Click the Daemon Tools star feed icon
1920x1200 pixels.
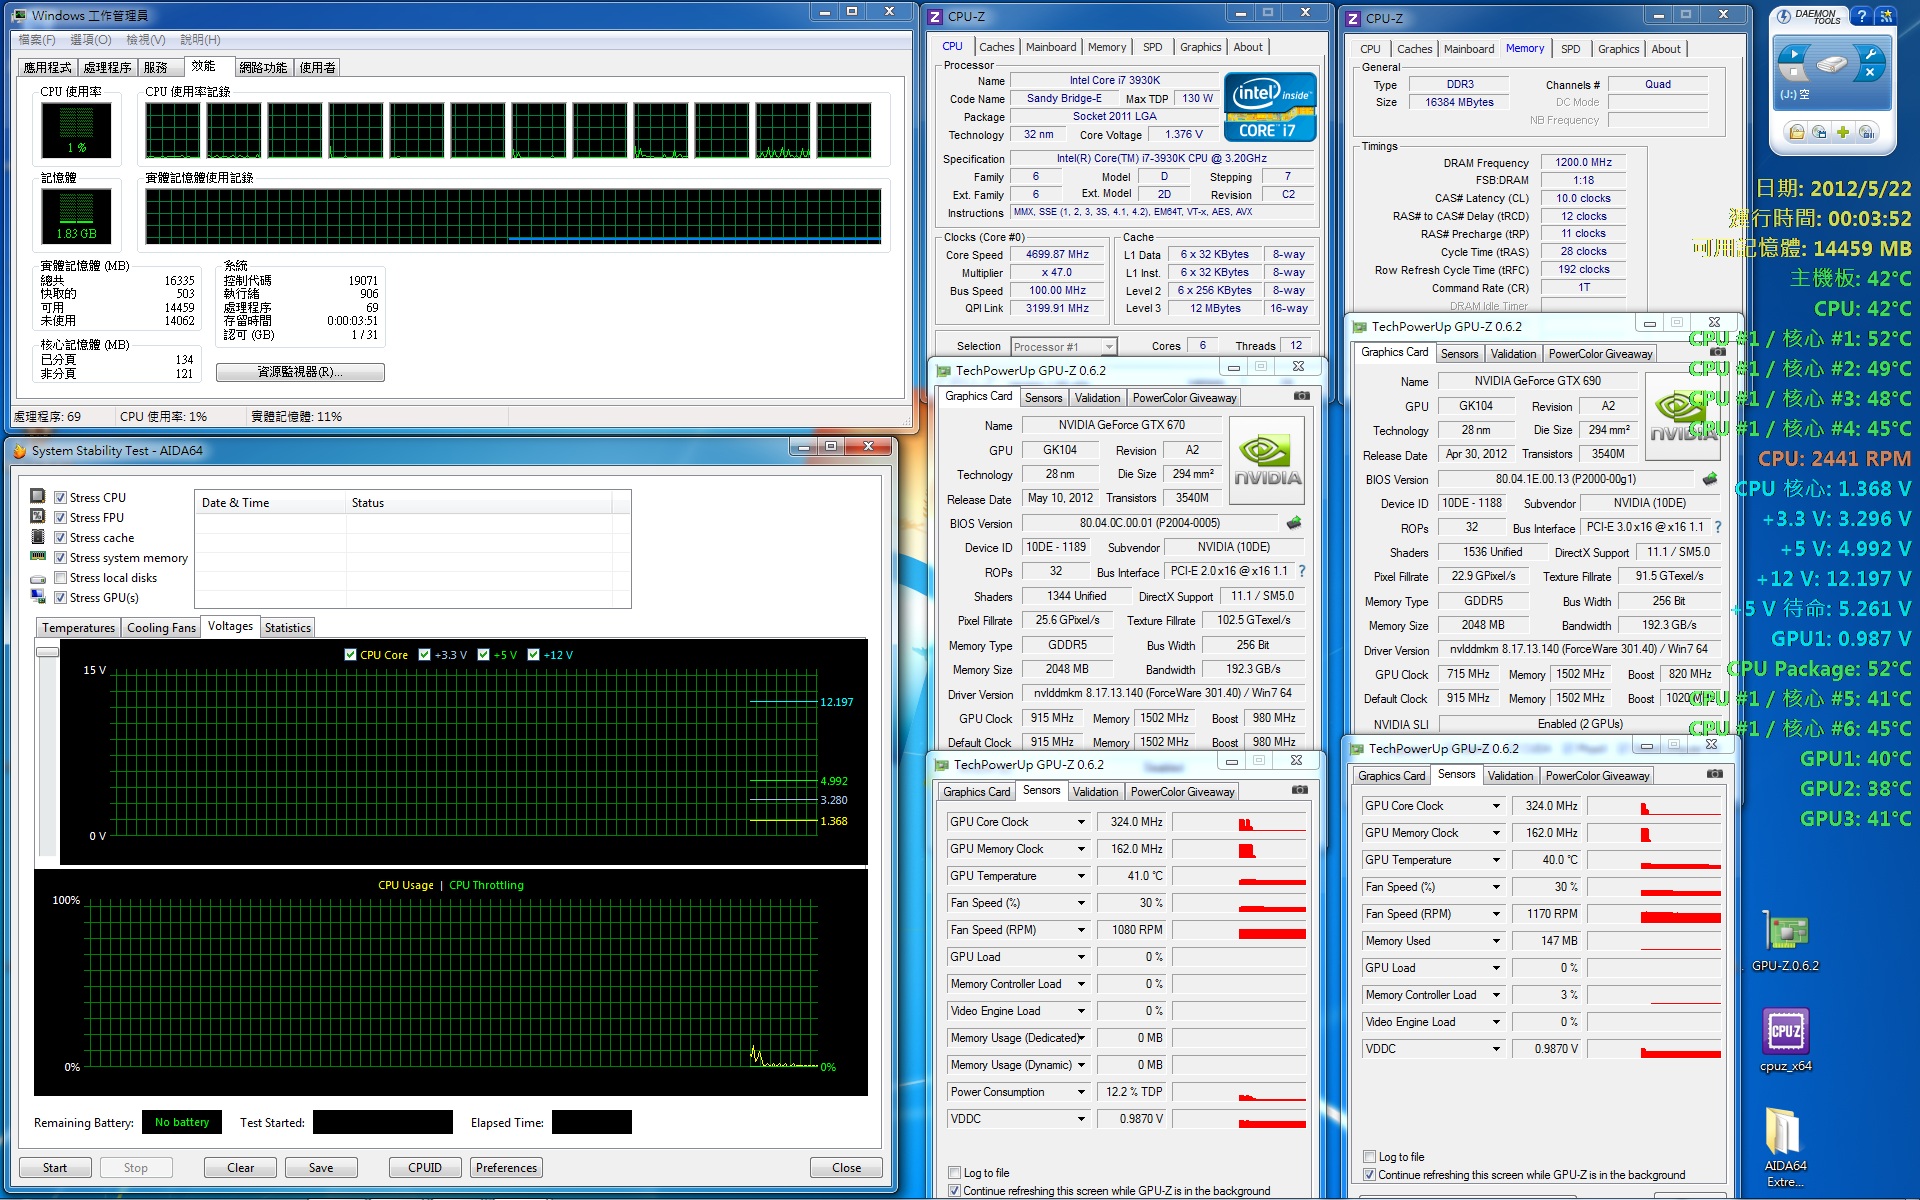pyautogui.click(x=1885, y=16)
